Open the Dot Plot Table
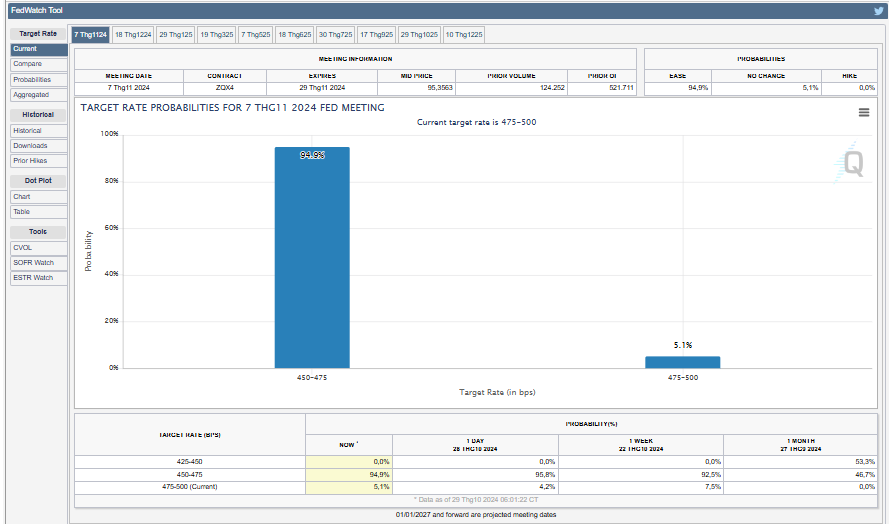Screen dimensions: 889x524 click(x=38, y=212)
